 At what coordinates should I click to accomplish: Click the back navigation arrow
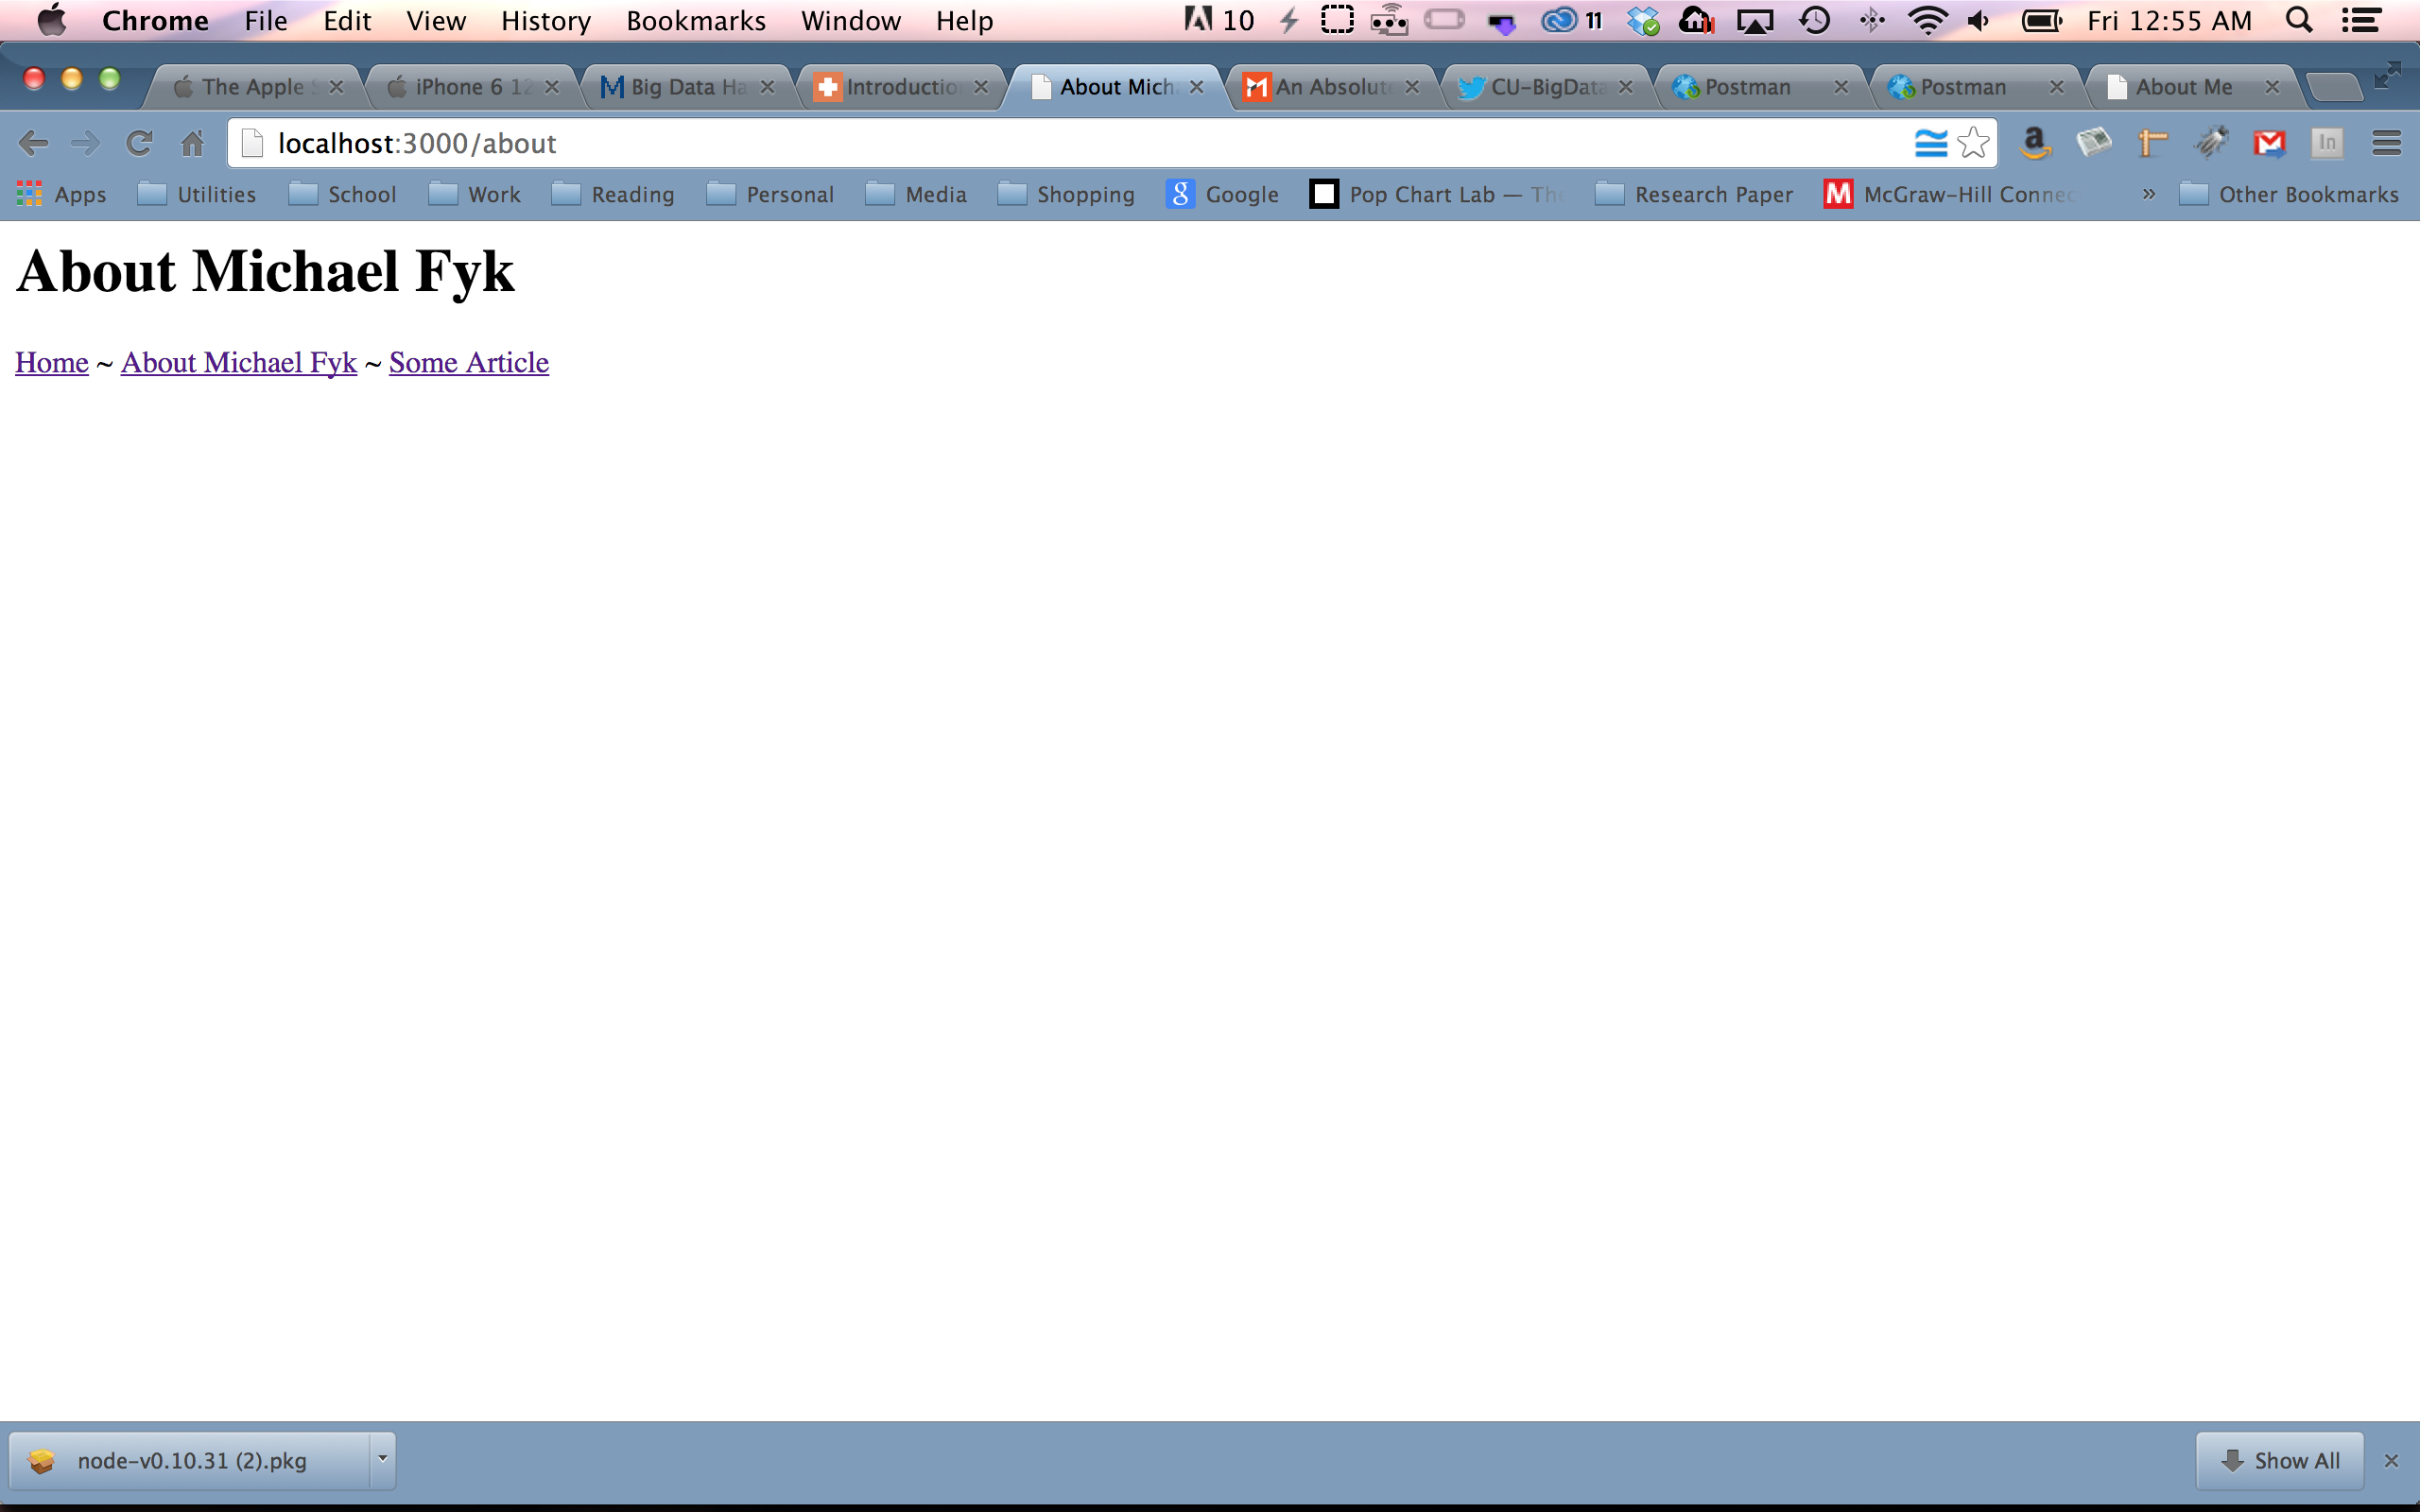click(x=33, y=144)
